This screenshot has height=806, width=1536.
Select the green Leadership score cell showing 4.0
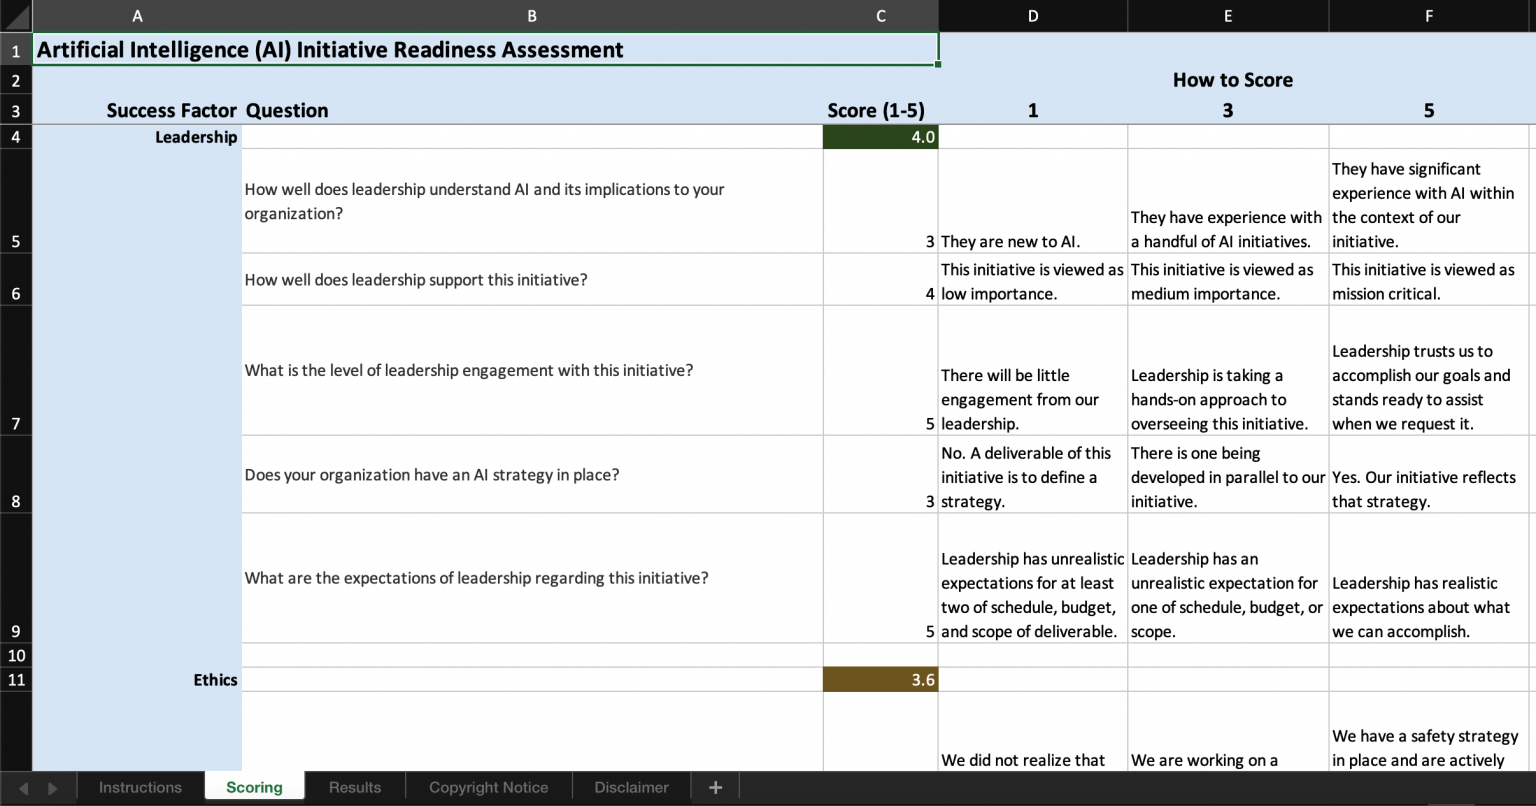tap(880, 137)
